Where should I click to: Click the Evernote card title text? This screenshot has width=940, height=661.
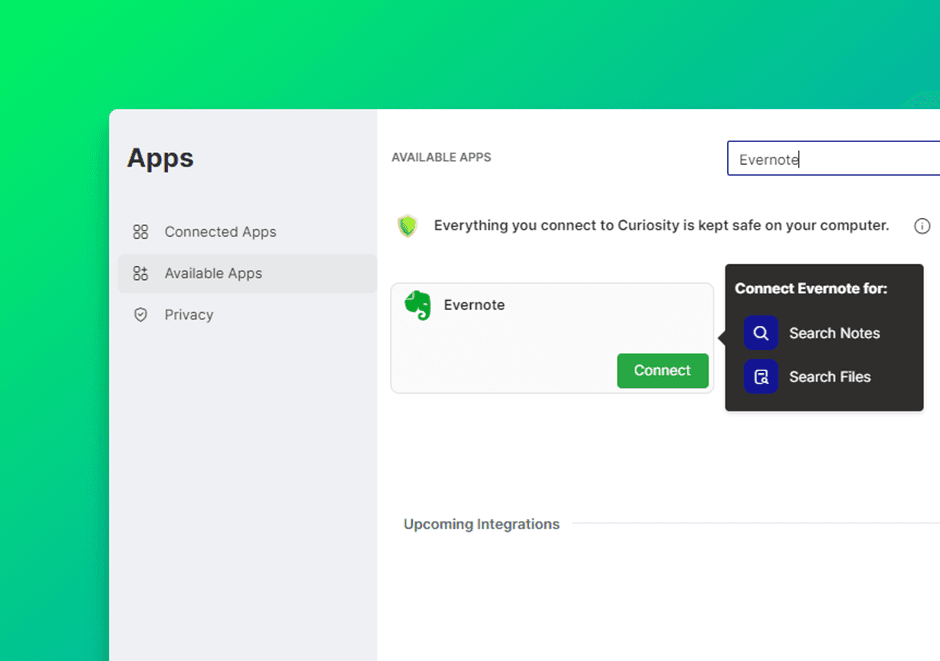(474, 305)
